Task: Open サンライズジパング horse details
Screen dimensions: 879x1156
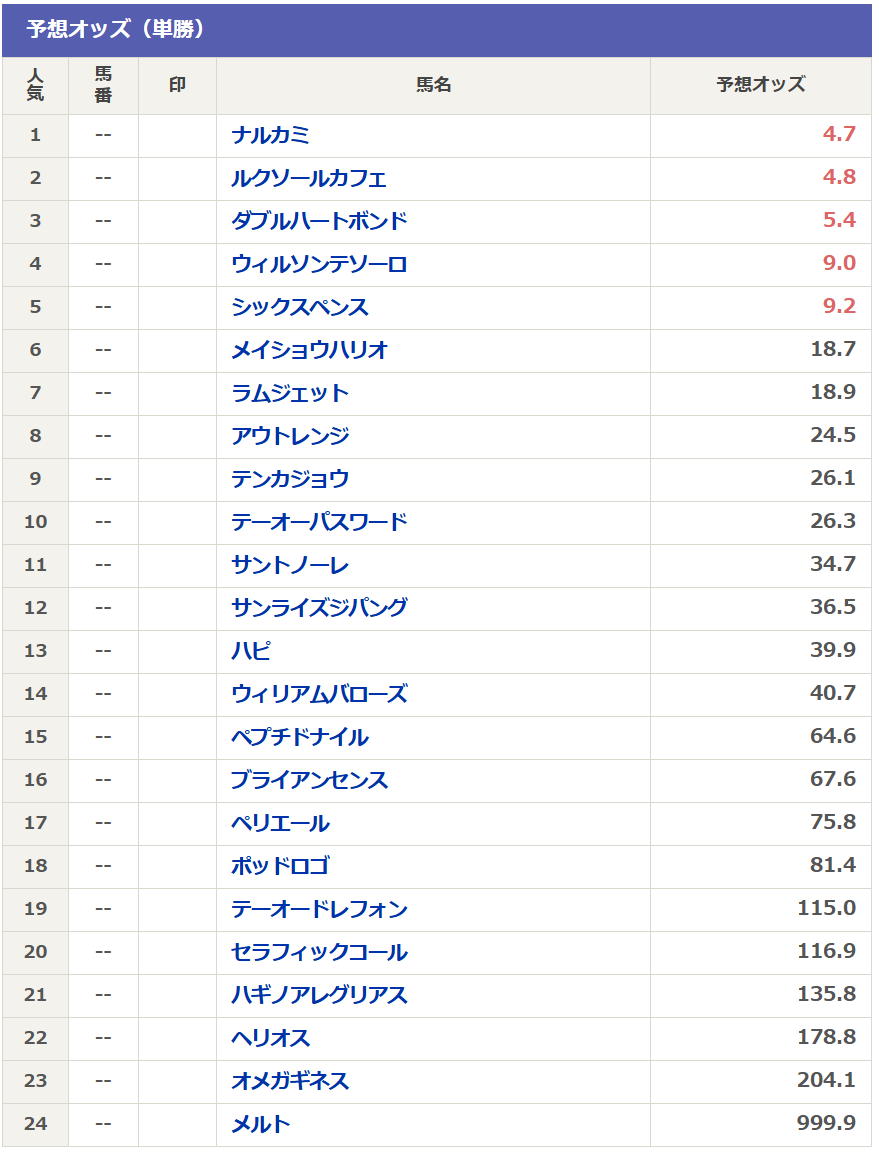Action: [319, 608]
